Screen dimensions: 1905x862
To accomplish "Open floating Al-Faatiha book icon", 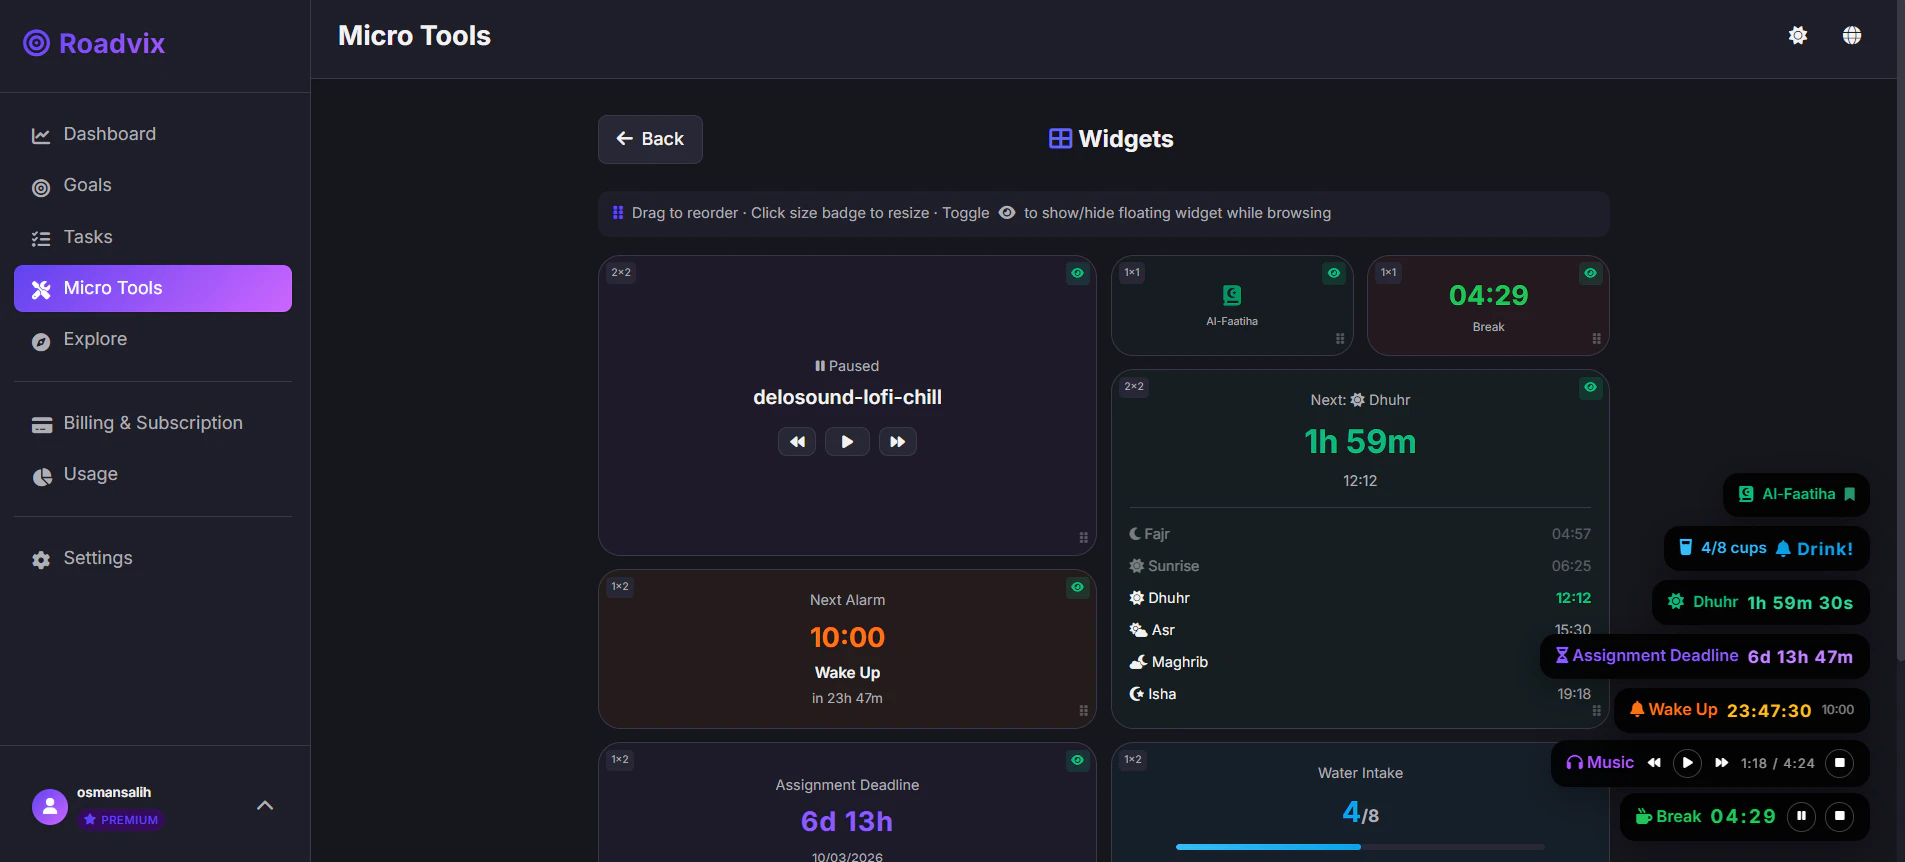I will [1746, 494].
